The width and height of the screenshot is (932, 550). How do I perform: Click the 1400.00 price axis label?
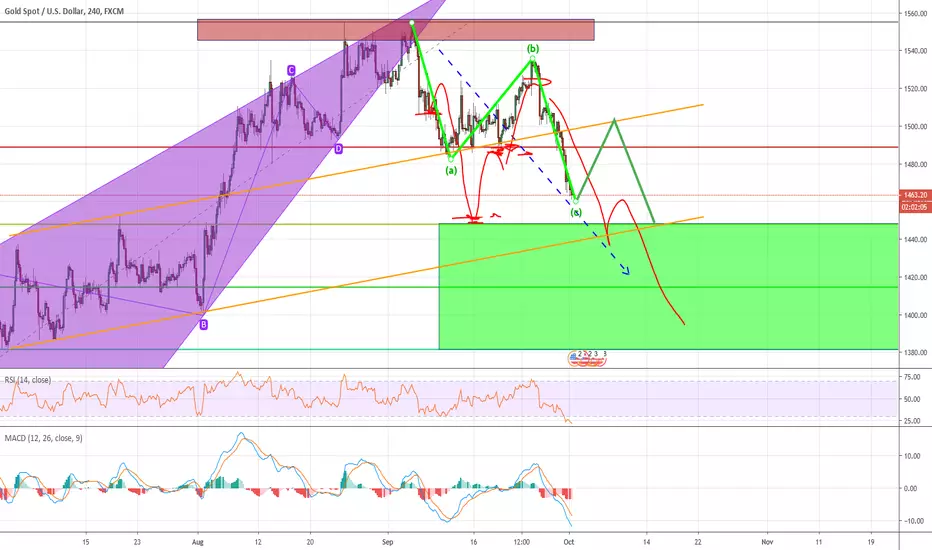tap(916, 315)
